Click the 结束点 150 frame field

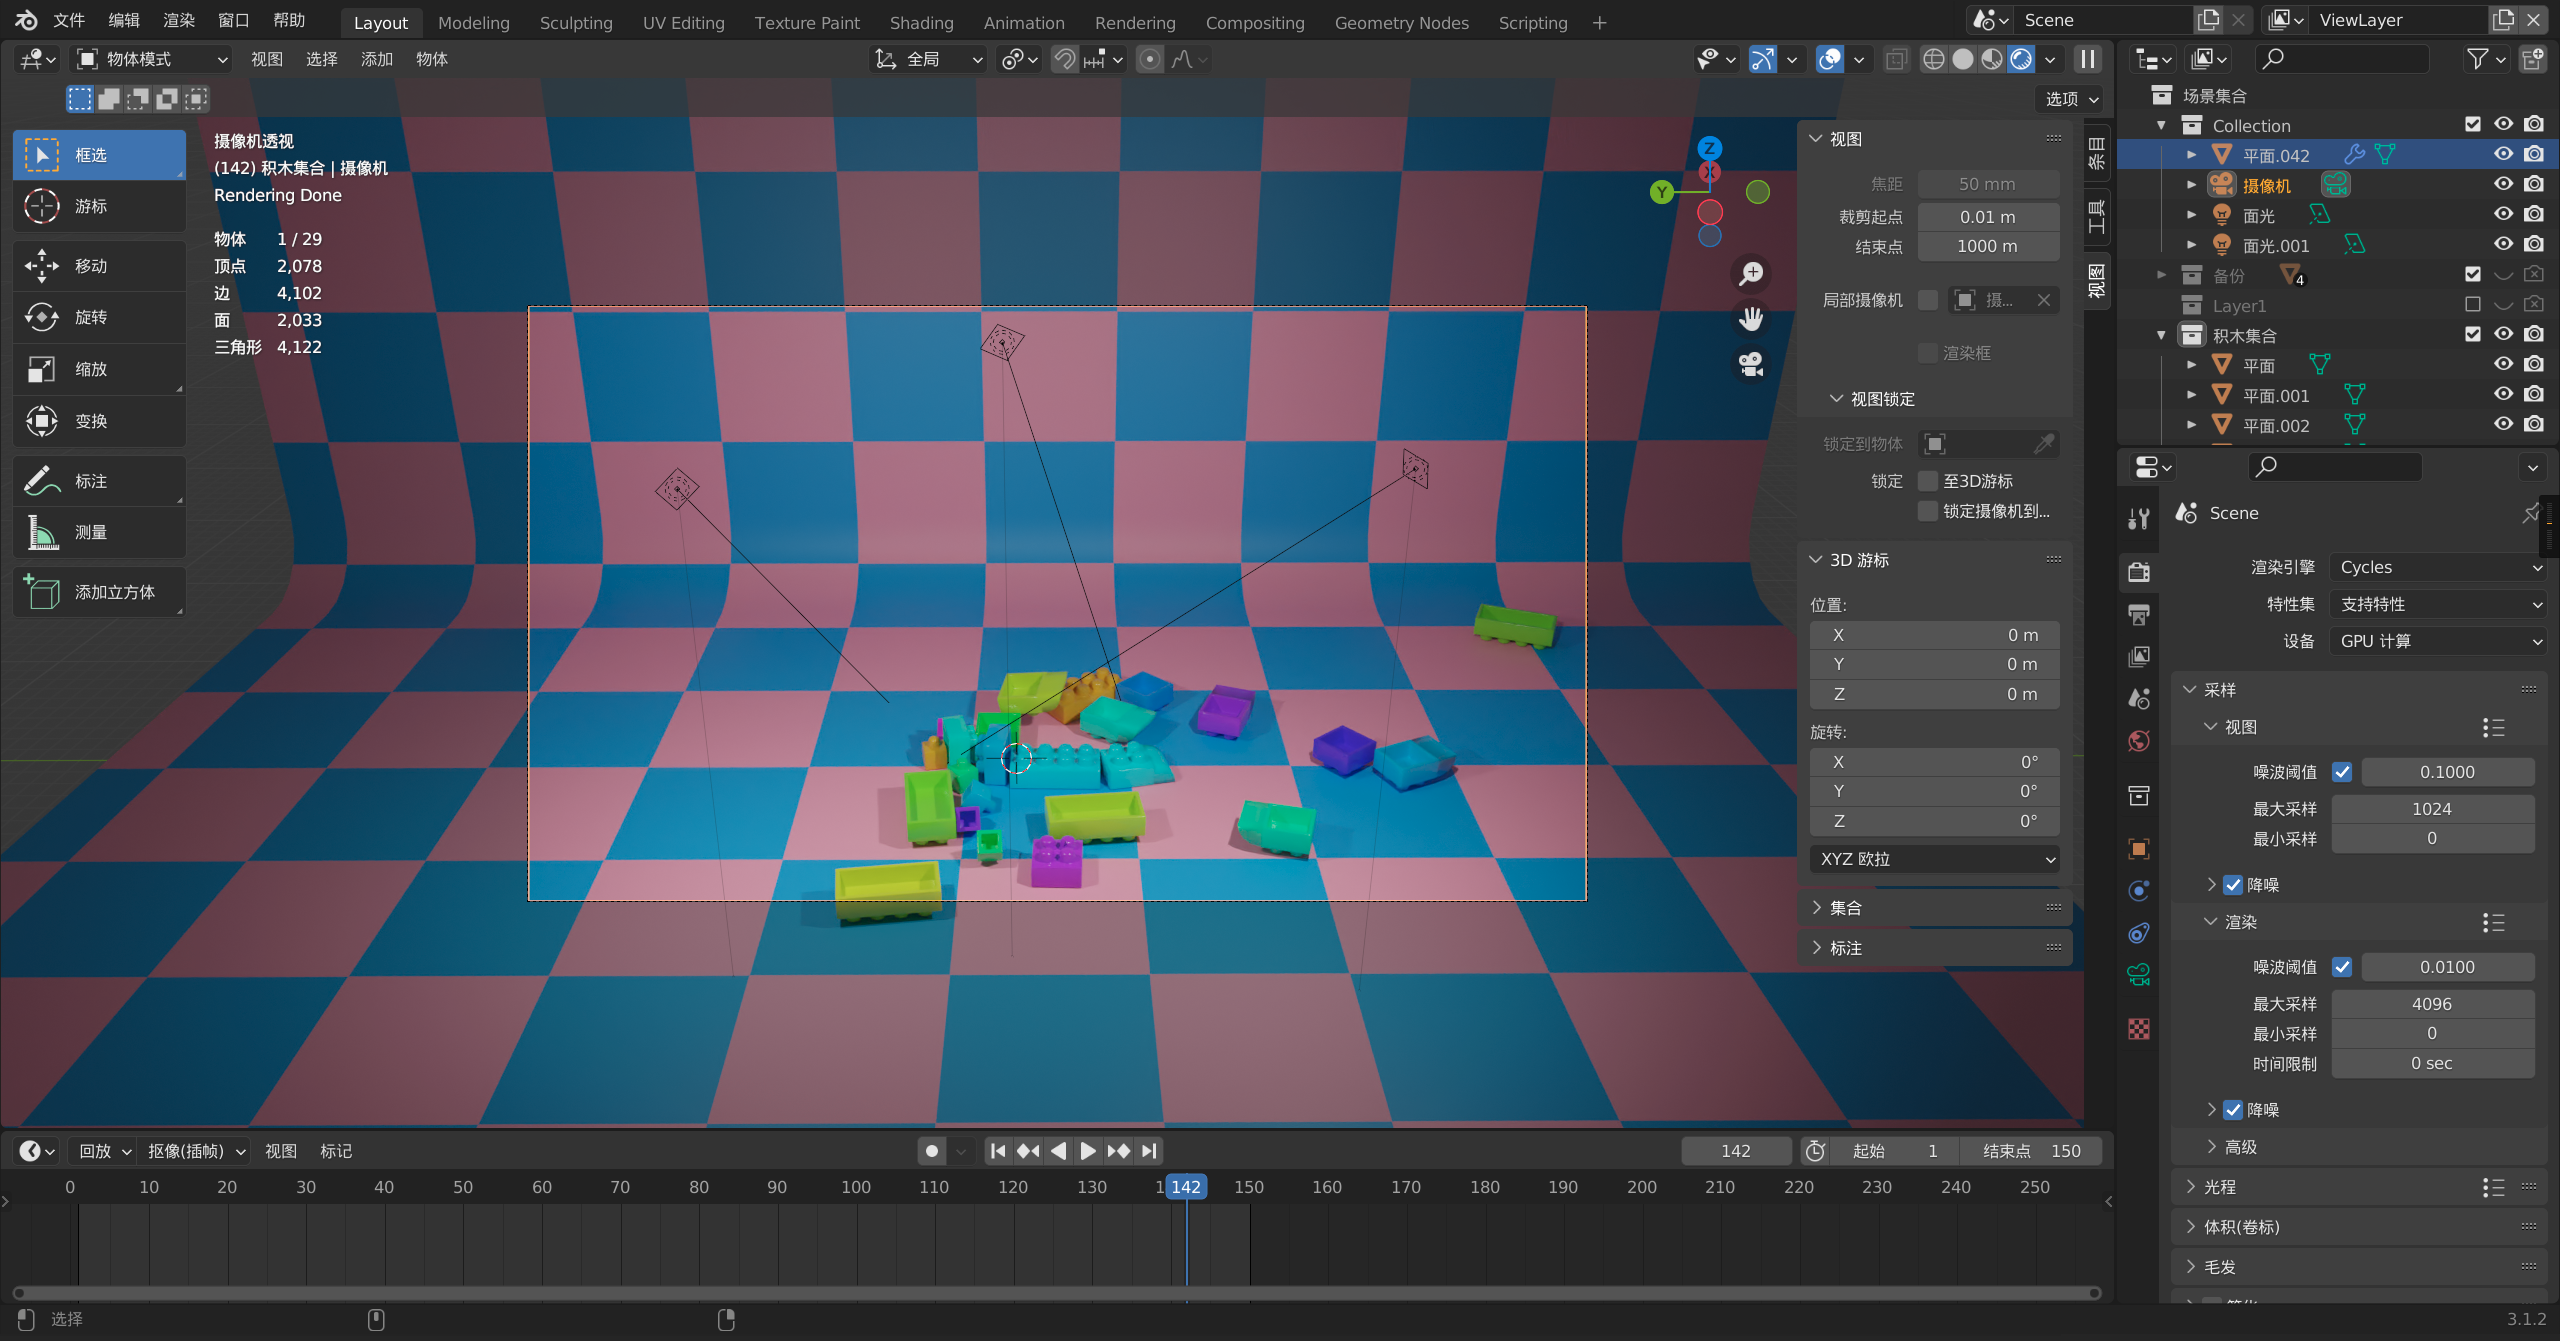(2030, 1151)
